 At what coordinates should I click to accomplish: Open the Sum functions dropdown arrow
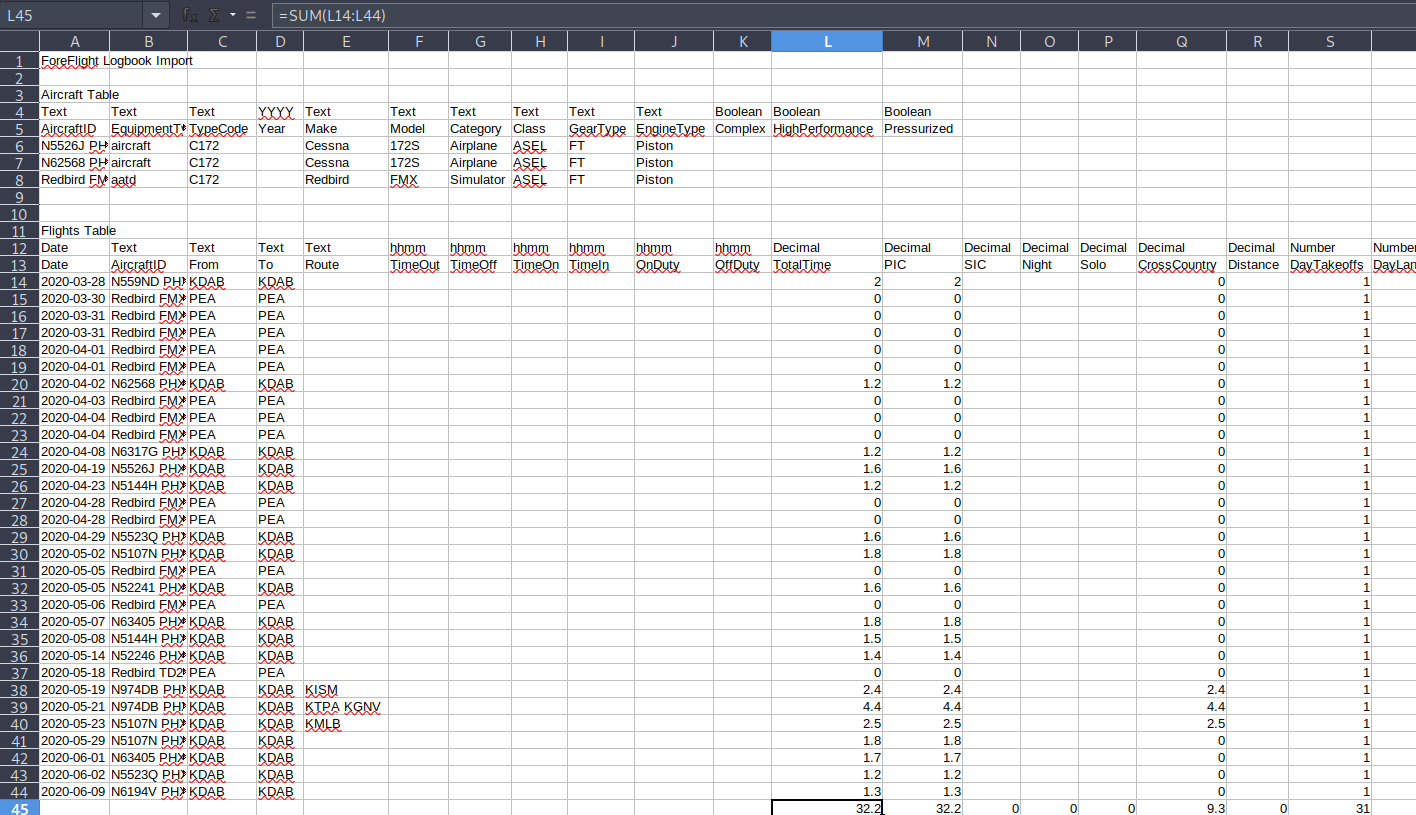[x=232, y=15]
